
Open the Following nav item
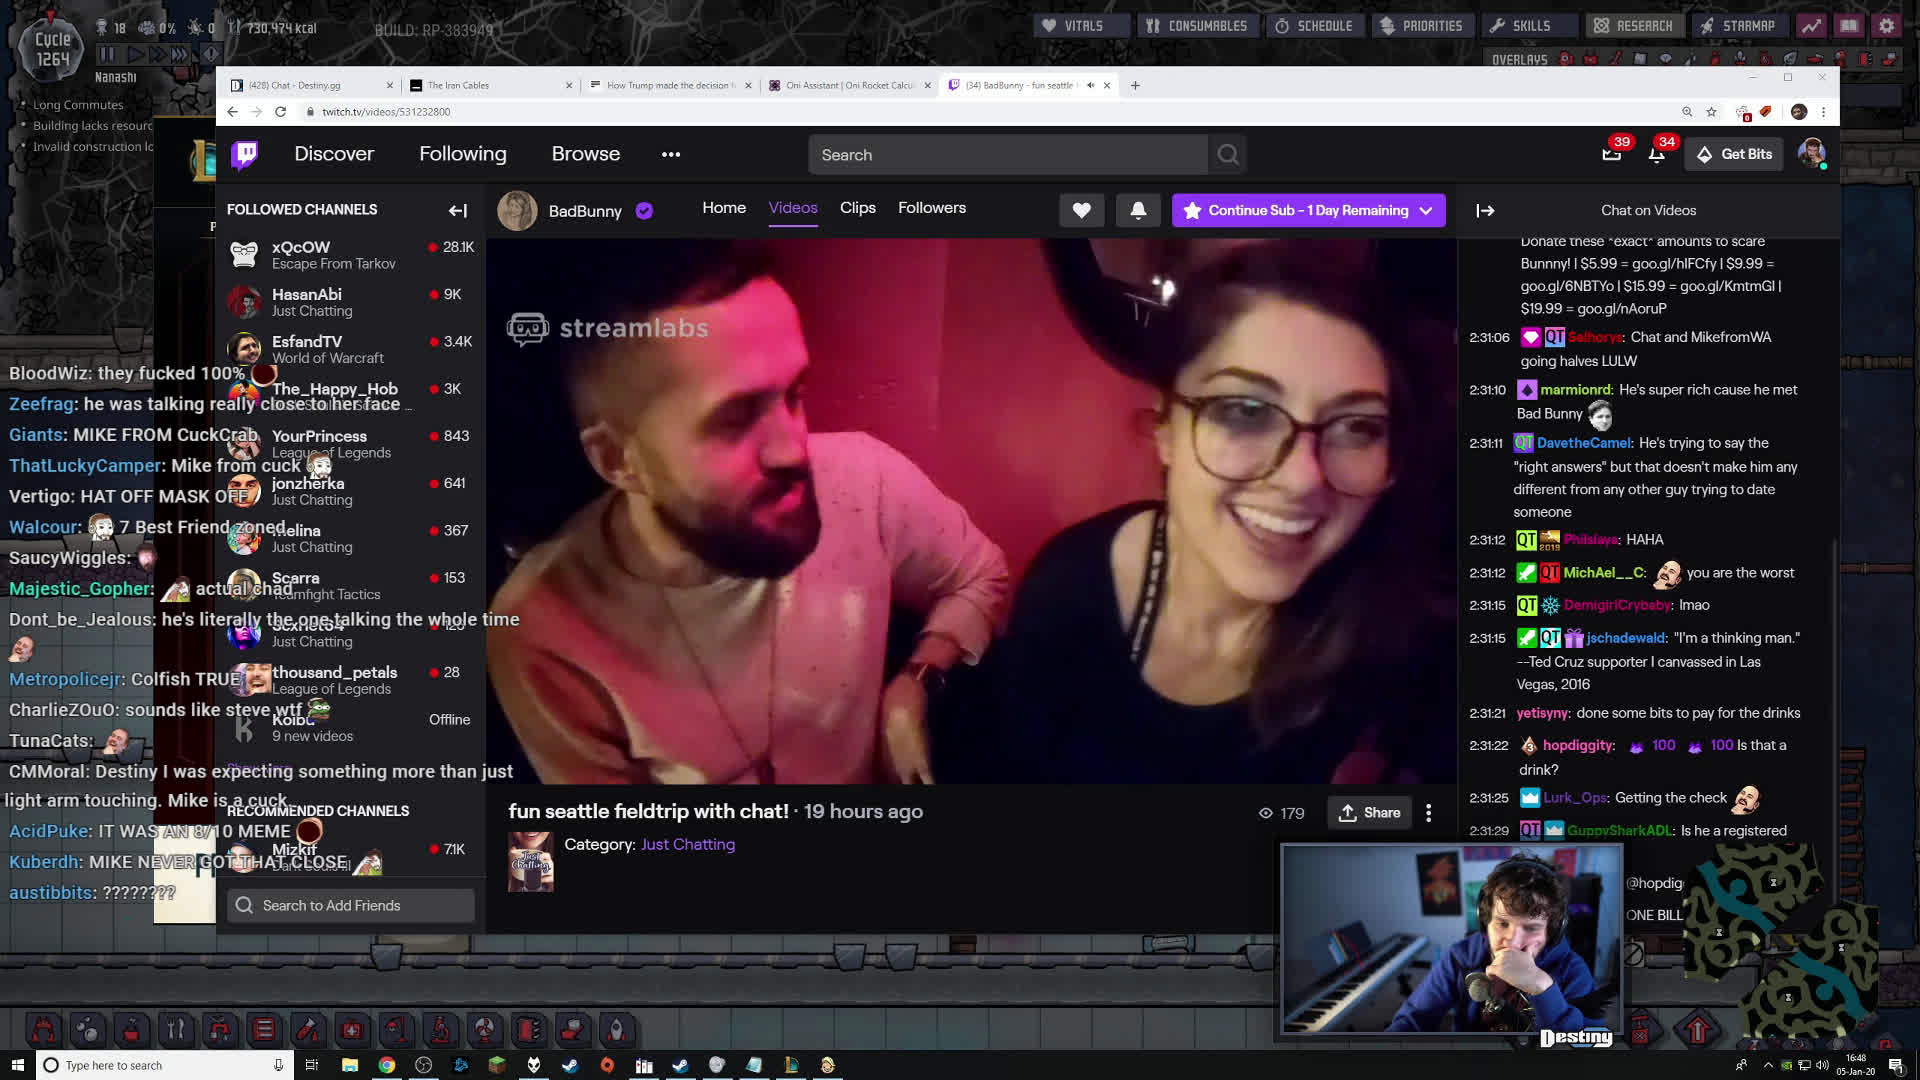coord(463,154)
